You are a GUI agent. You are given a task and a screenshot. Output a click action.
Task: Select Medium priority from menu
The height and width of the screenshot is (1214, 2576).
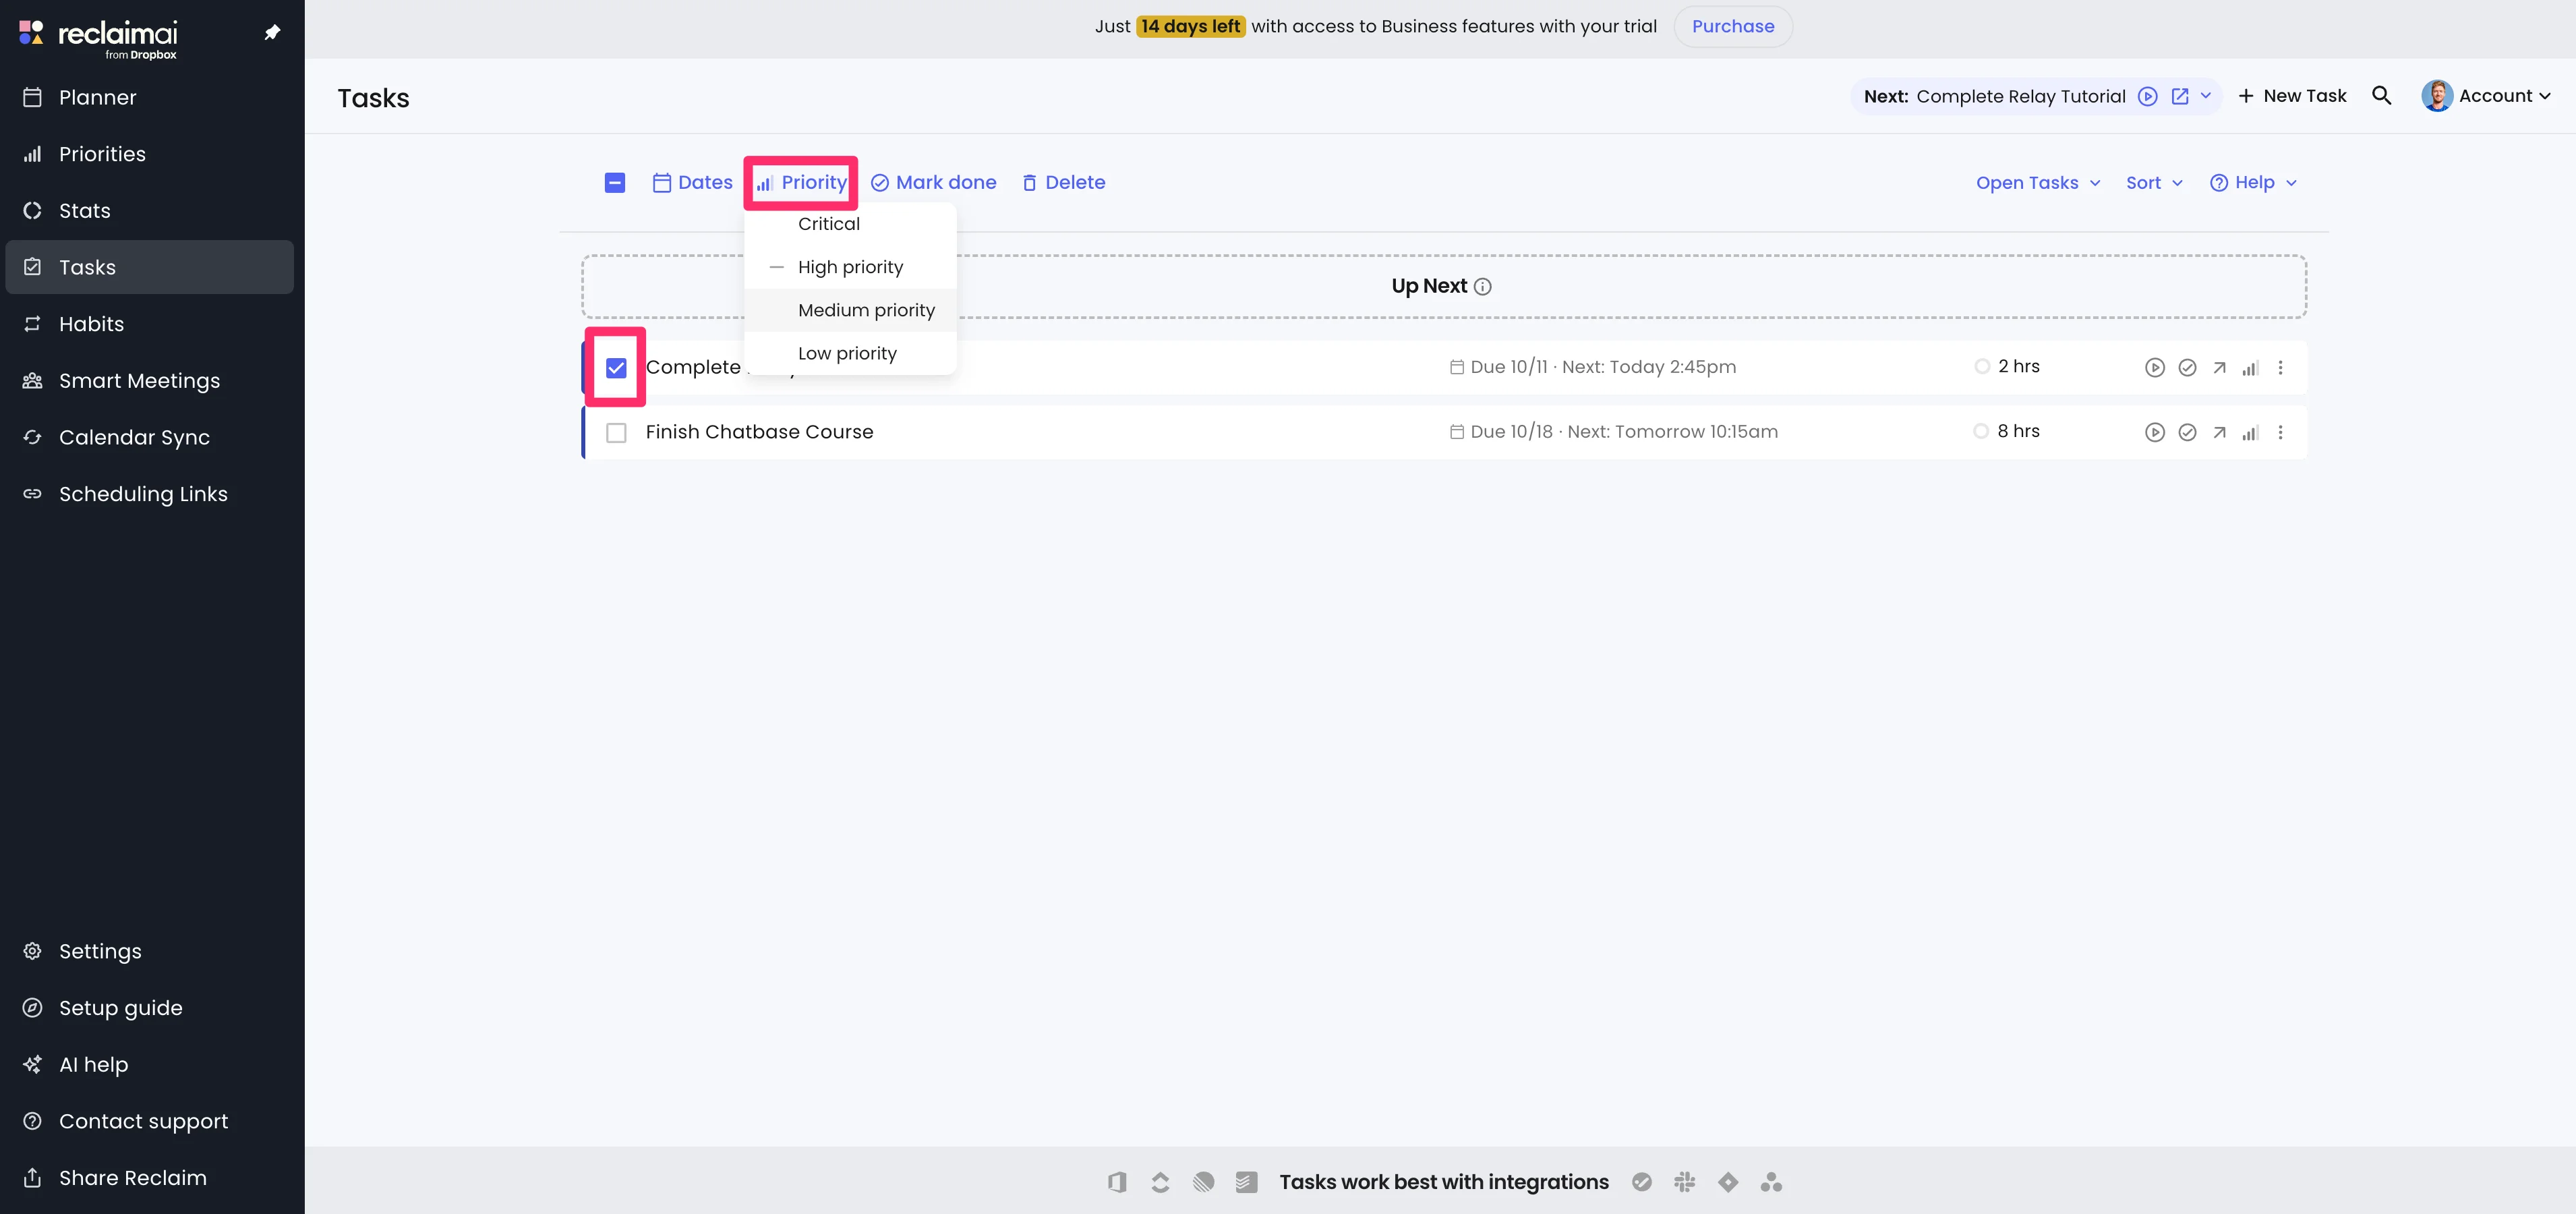[866, 310]
